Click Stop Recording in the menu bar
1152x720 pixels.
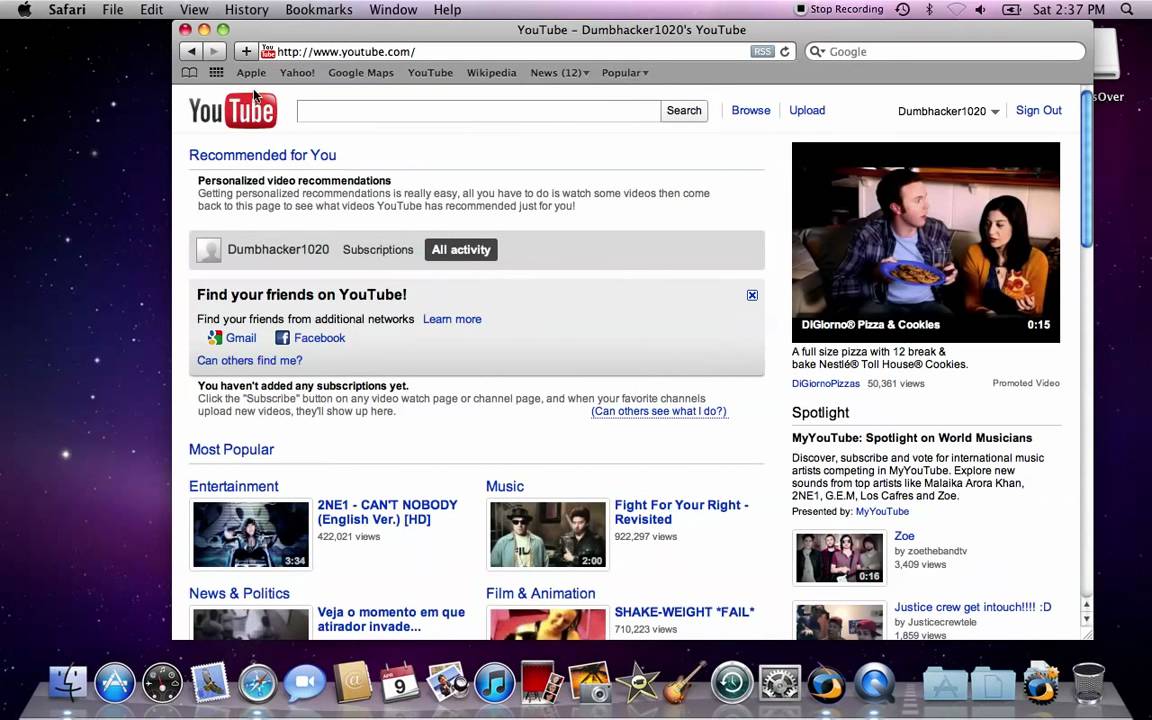(839, 10)
